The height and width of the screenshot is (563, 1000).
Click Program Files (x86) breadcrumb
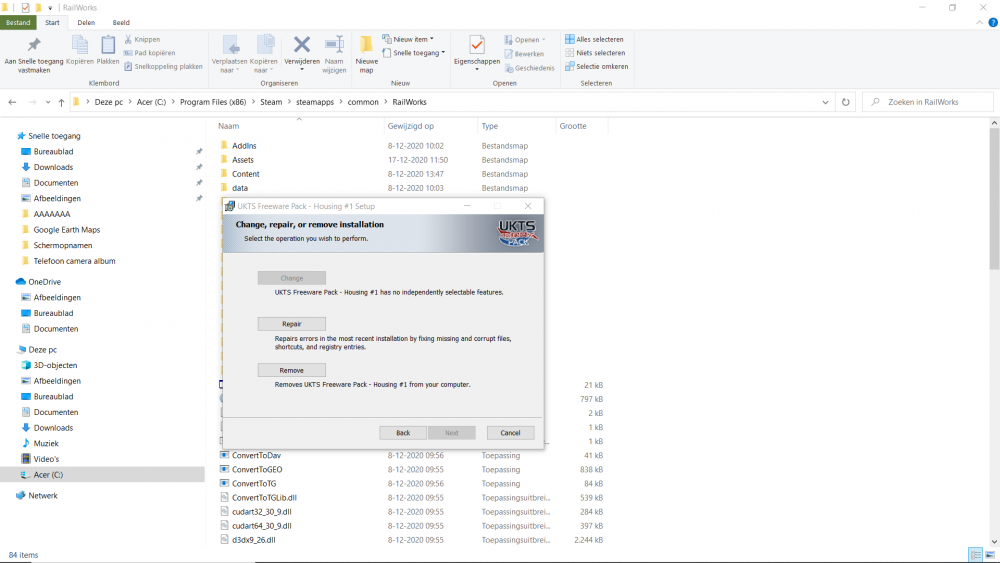click(x=213, y=102)
